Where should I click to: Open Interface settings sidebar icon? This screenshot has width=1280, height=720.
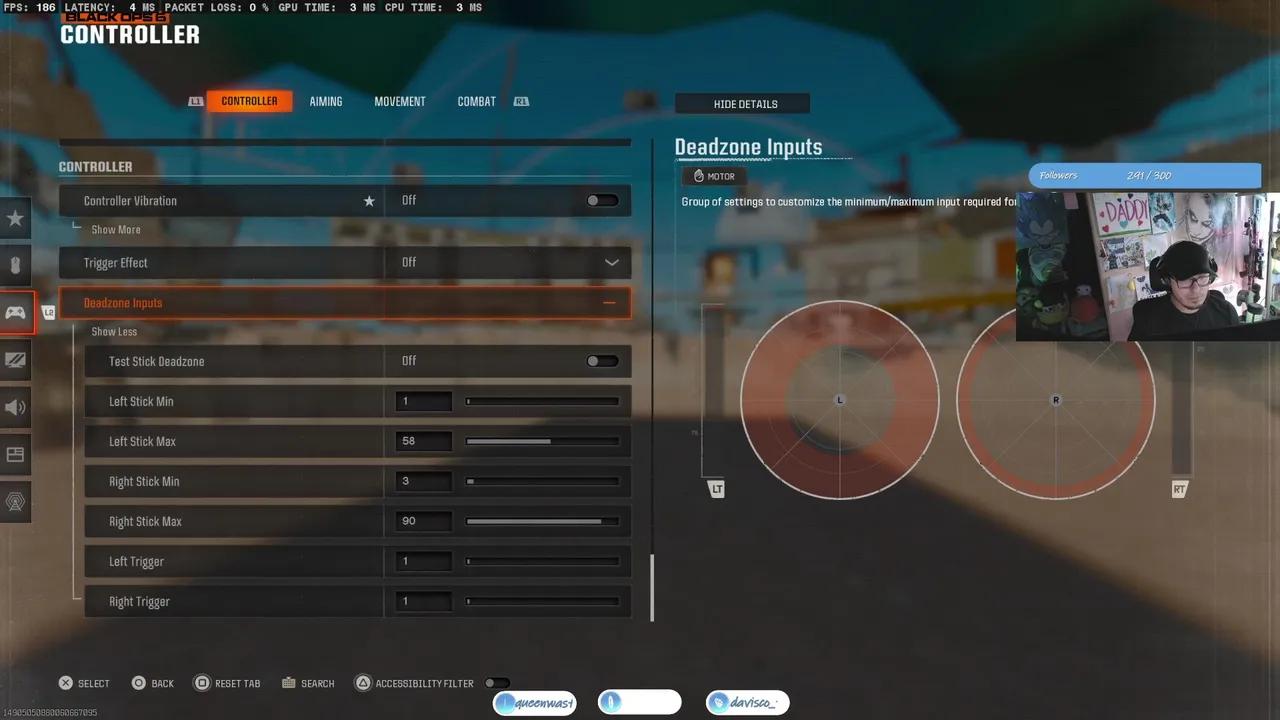[15, 454]
